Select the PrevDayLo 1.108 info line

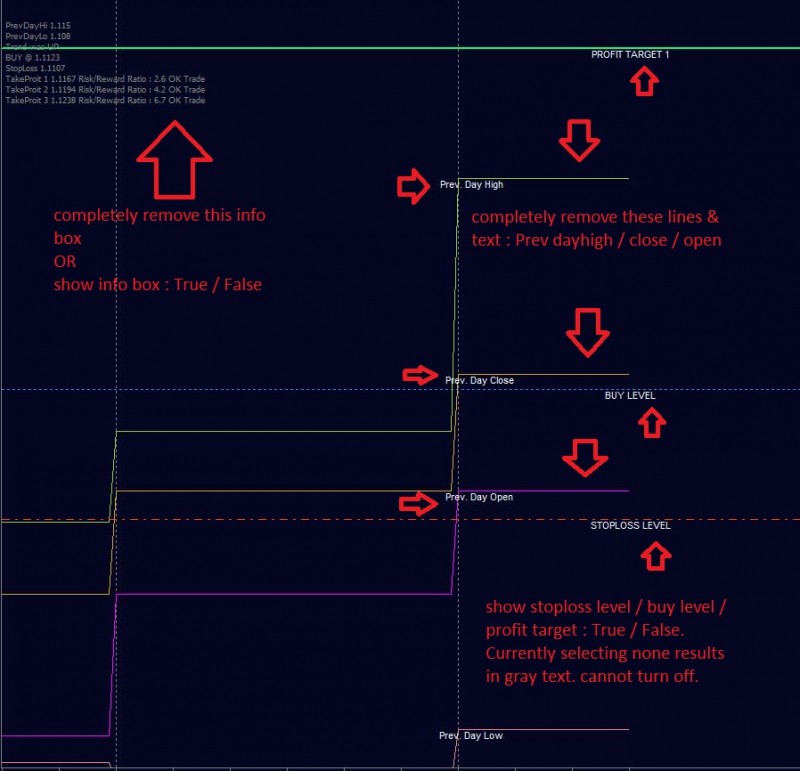(38, 36)
